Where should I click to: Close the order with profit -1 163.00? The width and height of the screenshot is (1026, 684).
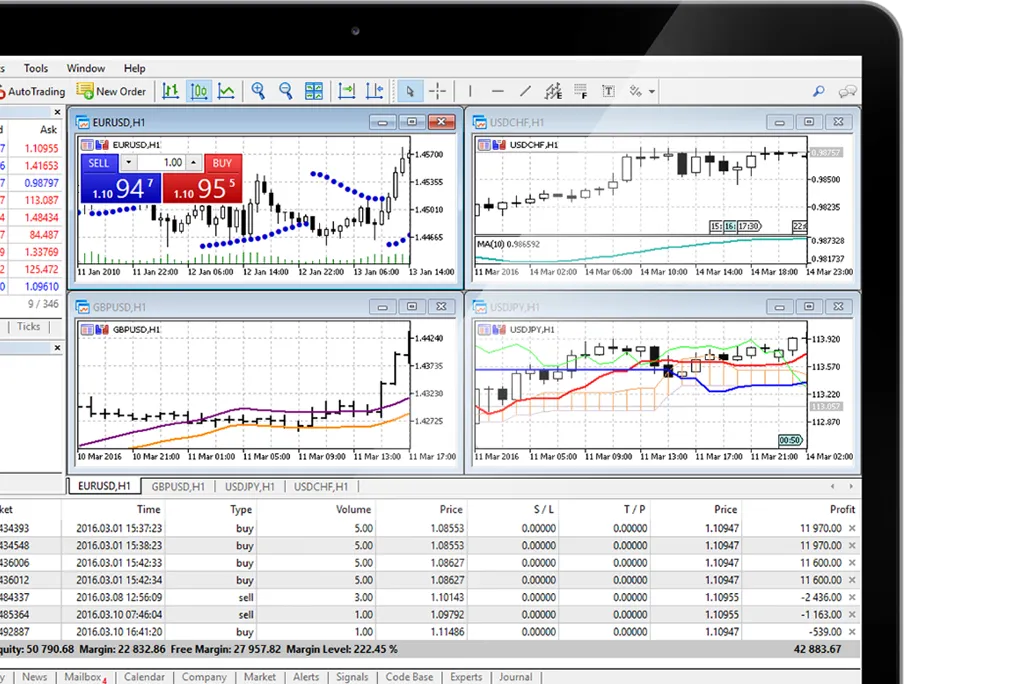[852, 615]
